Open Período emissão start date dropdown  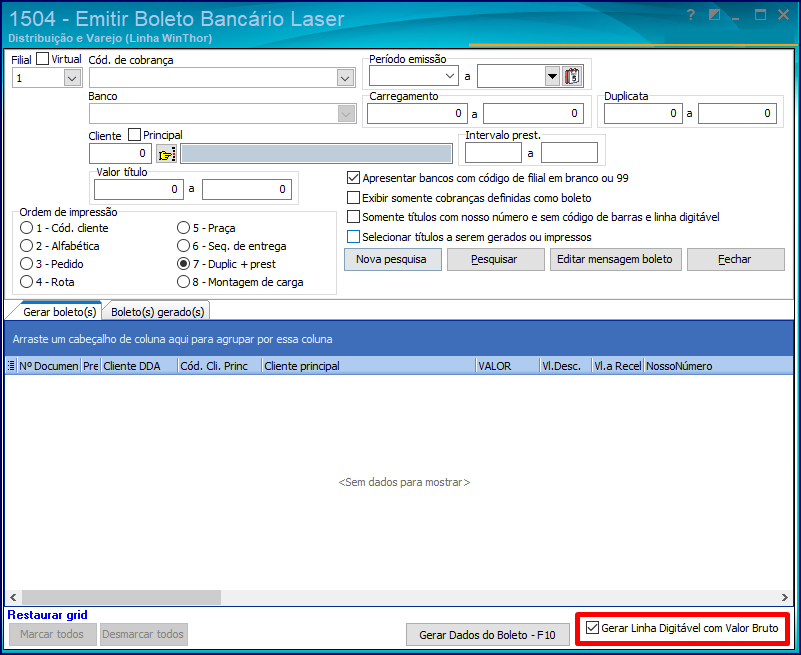pyautogui.click(x=450, y=76)
